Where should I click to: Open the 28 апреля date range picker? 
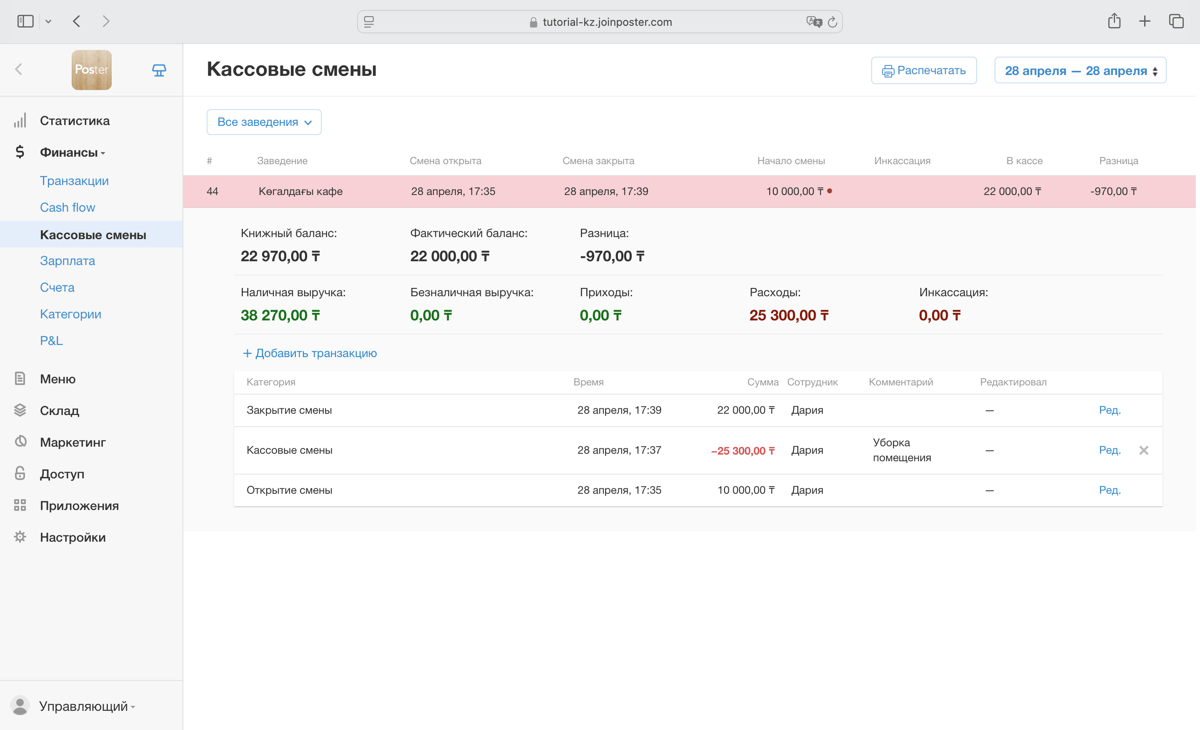point(1080,71)
